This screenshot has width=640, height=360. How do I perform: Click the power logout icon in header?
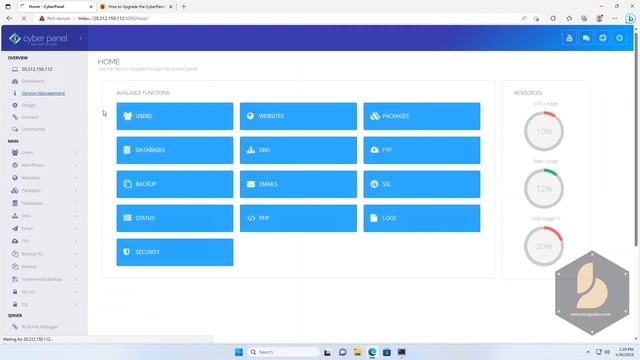coord(619,38)
